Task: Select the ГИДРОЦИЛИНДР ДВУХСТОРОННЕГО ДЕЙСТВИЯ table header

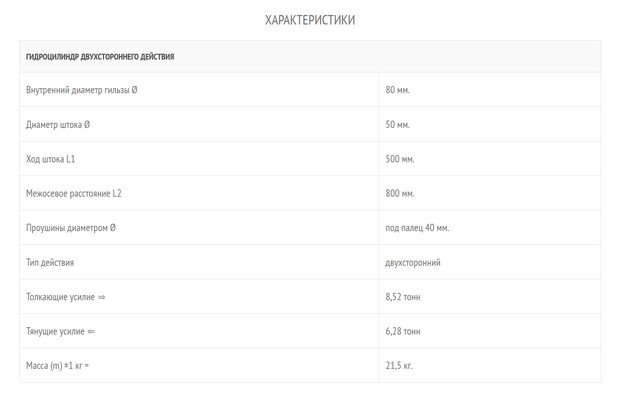Action: coord(100,57)
